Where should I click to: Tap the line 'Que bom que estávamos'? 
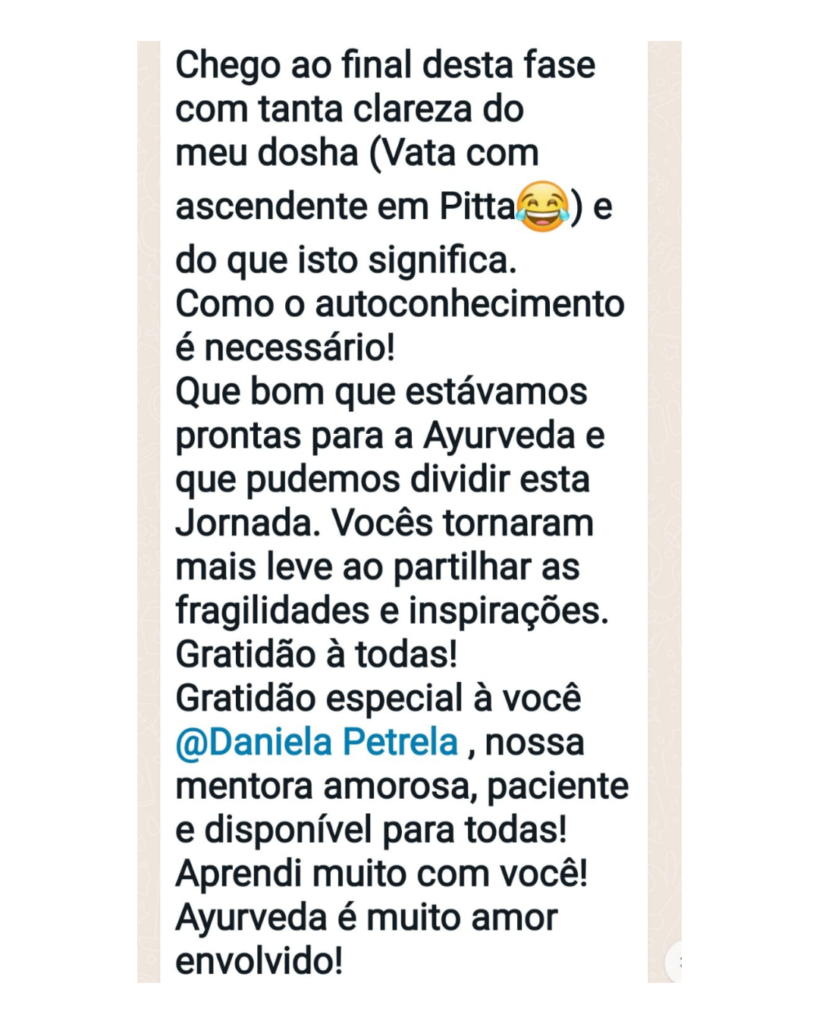[x=381, y=392]
